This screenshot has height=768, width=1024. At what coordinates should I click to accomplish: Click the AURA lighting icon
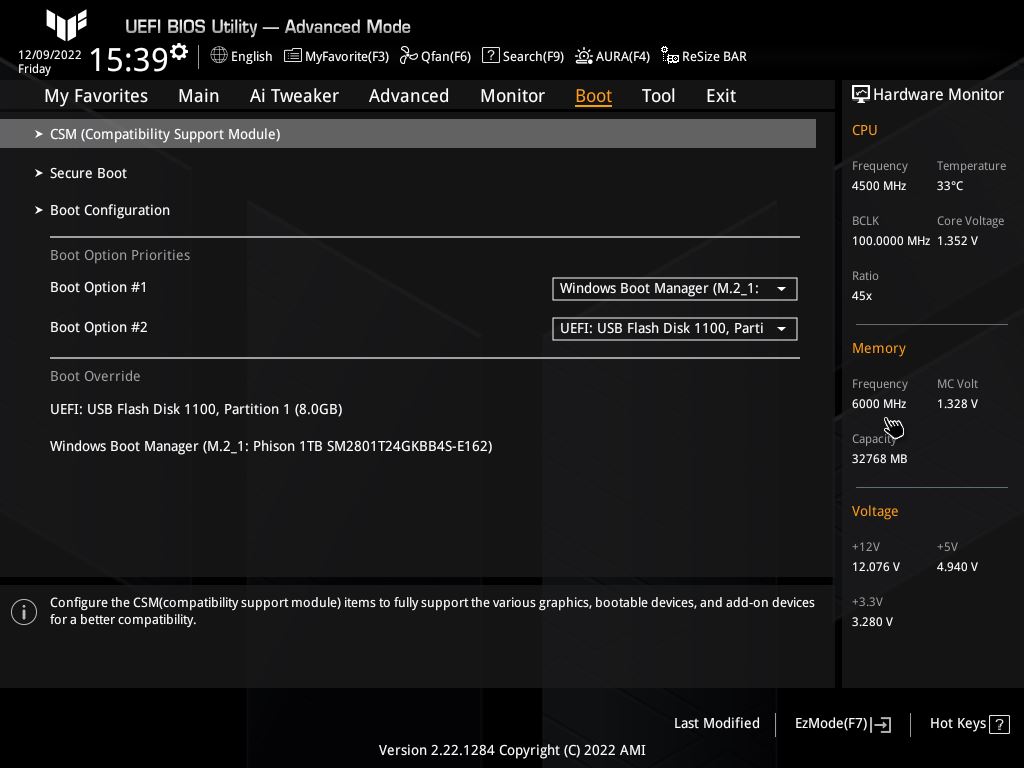coord(583,56)
